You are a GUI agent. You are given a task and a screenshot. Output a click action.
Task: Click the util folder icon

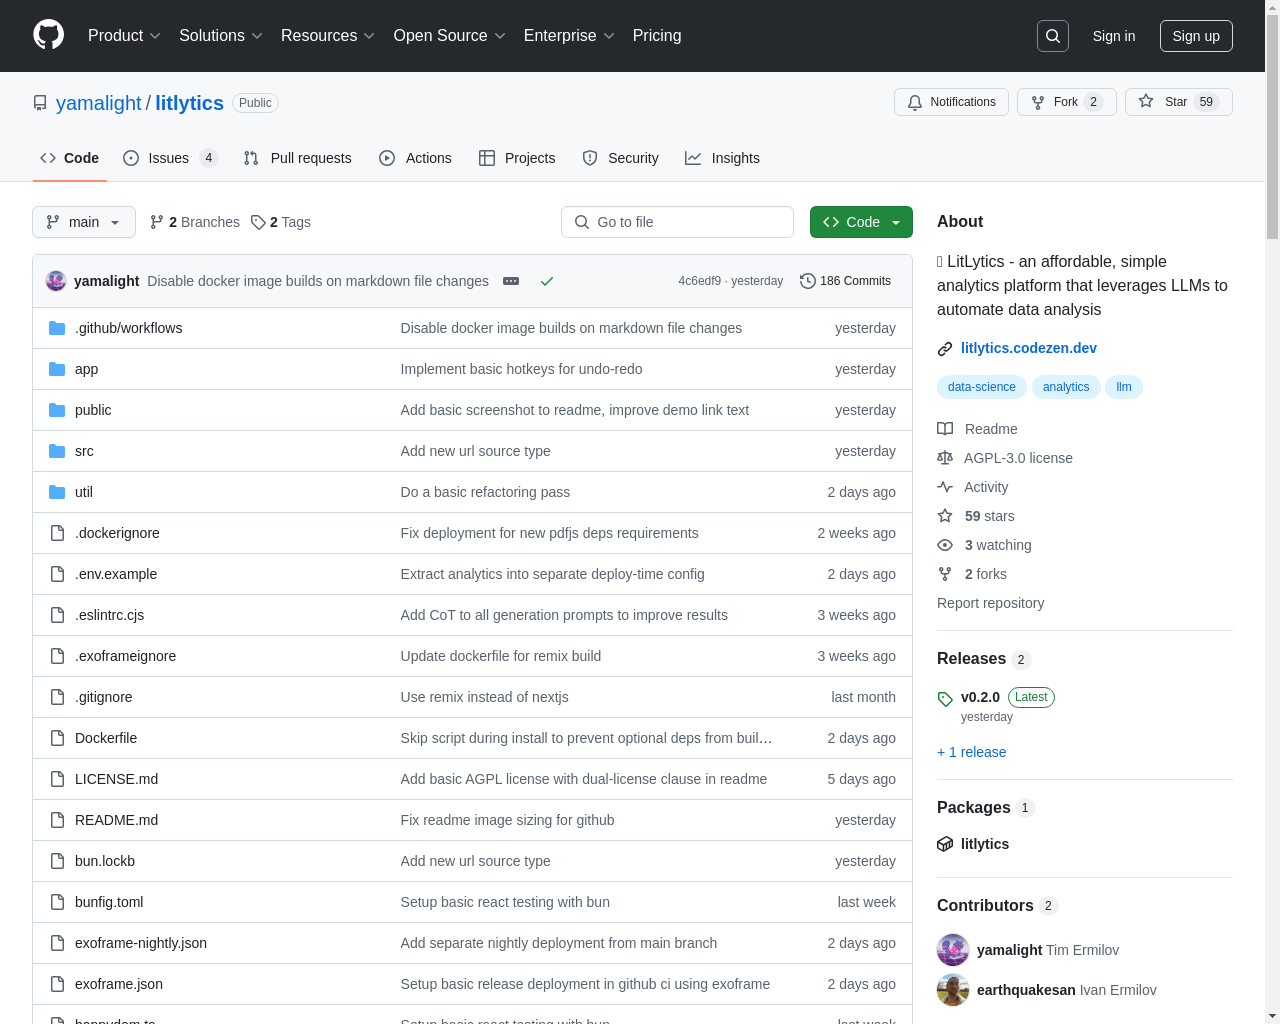pos(57,492)
